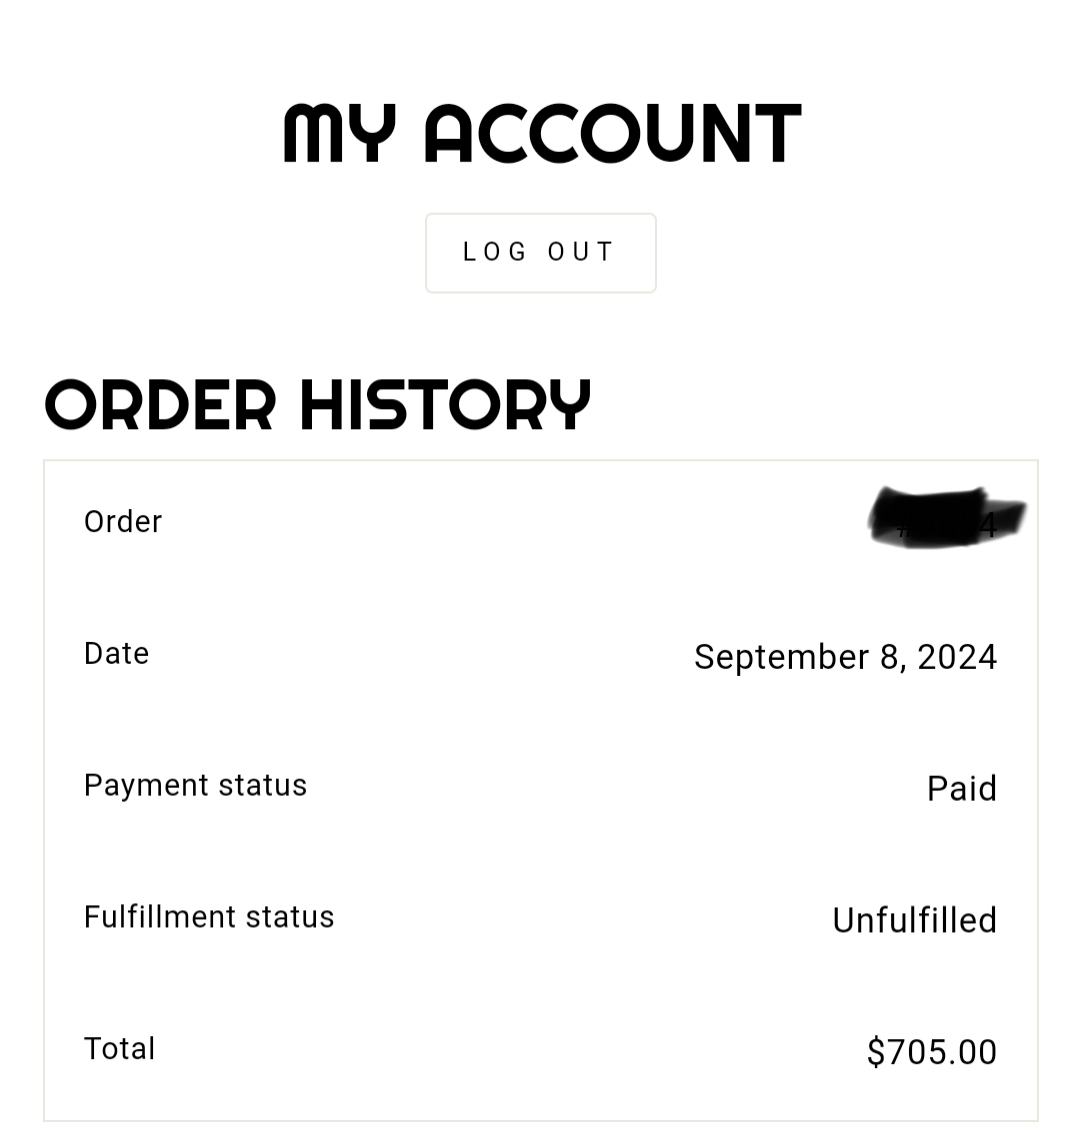Click the Log Out button
The image size is (1080, 1148).
pos(540,252)
